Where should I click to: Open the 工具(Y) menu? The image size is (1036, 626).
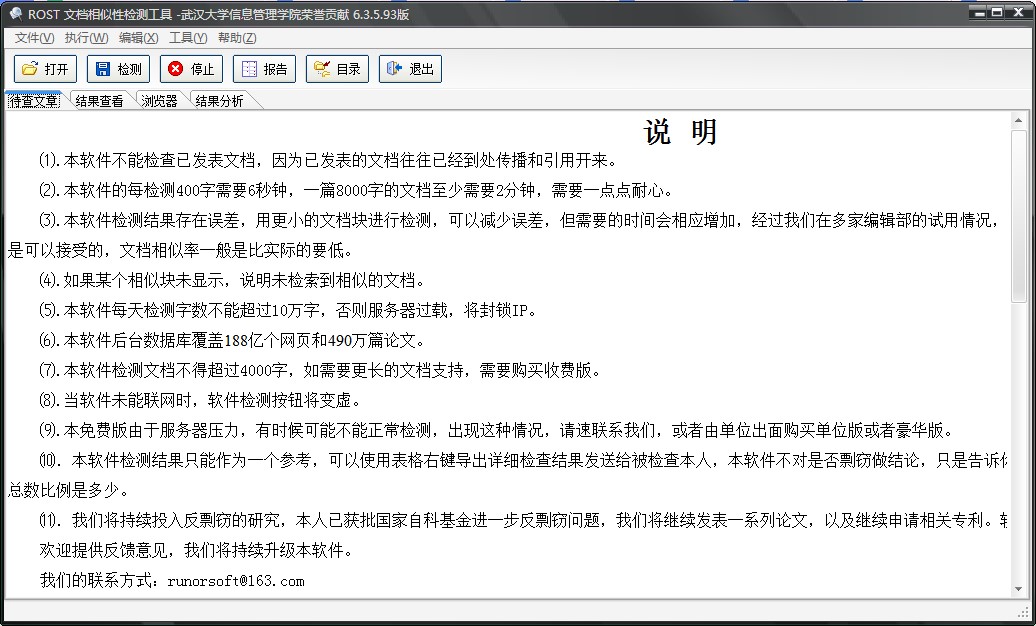pos(188,38)
